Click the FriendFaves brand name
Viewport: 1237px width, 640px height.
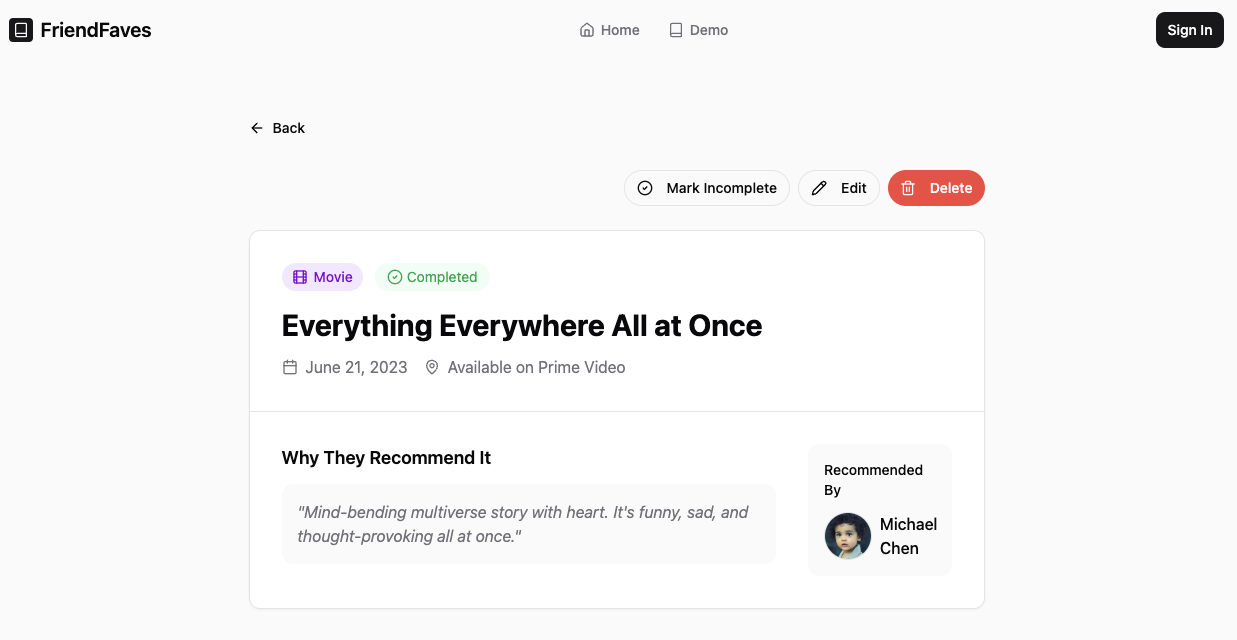tap(96, 30)
